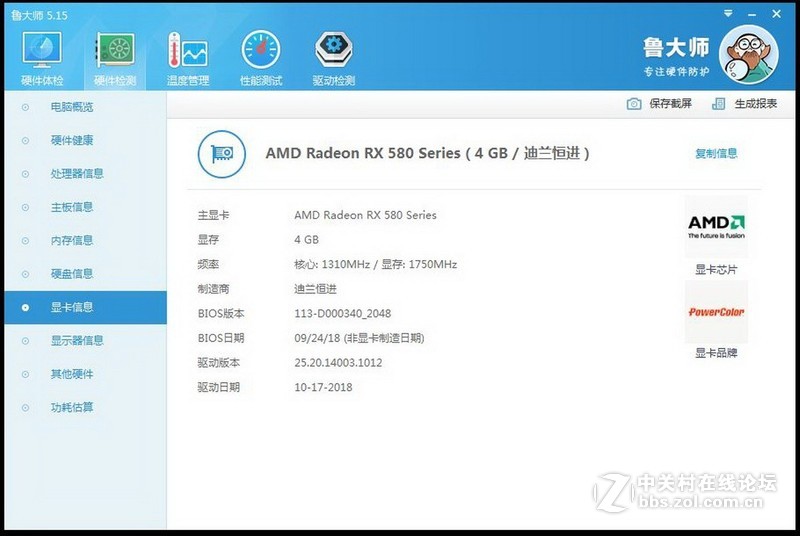Click the 显存 value 4 GB
This screenshot has height=536, width=800.
pos(307,240)
